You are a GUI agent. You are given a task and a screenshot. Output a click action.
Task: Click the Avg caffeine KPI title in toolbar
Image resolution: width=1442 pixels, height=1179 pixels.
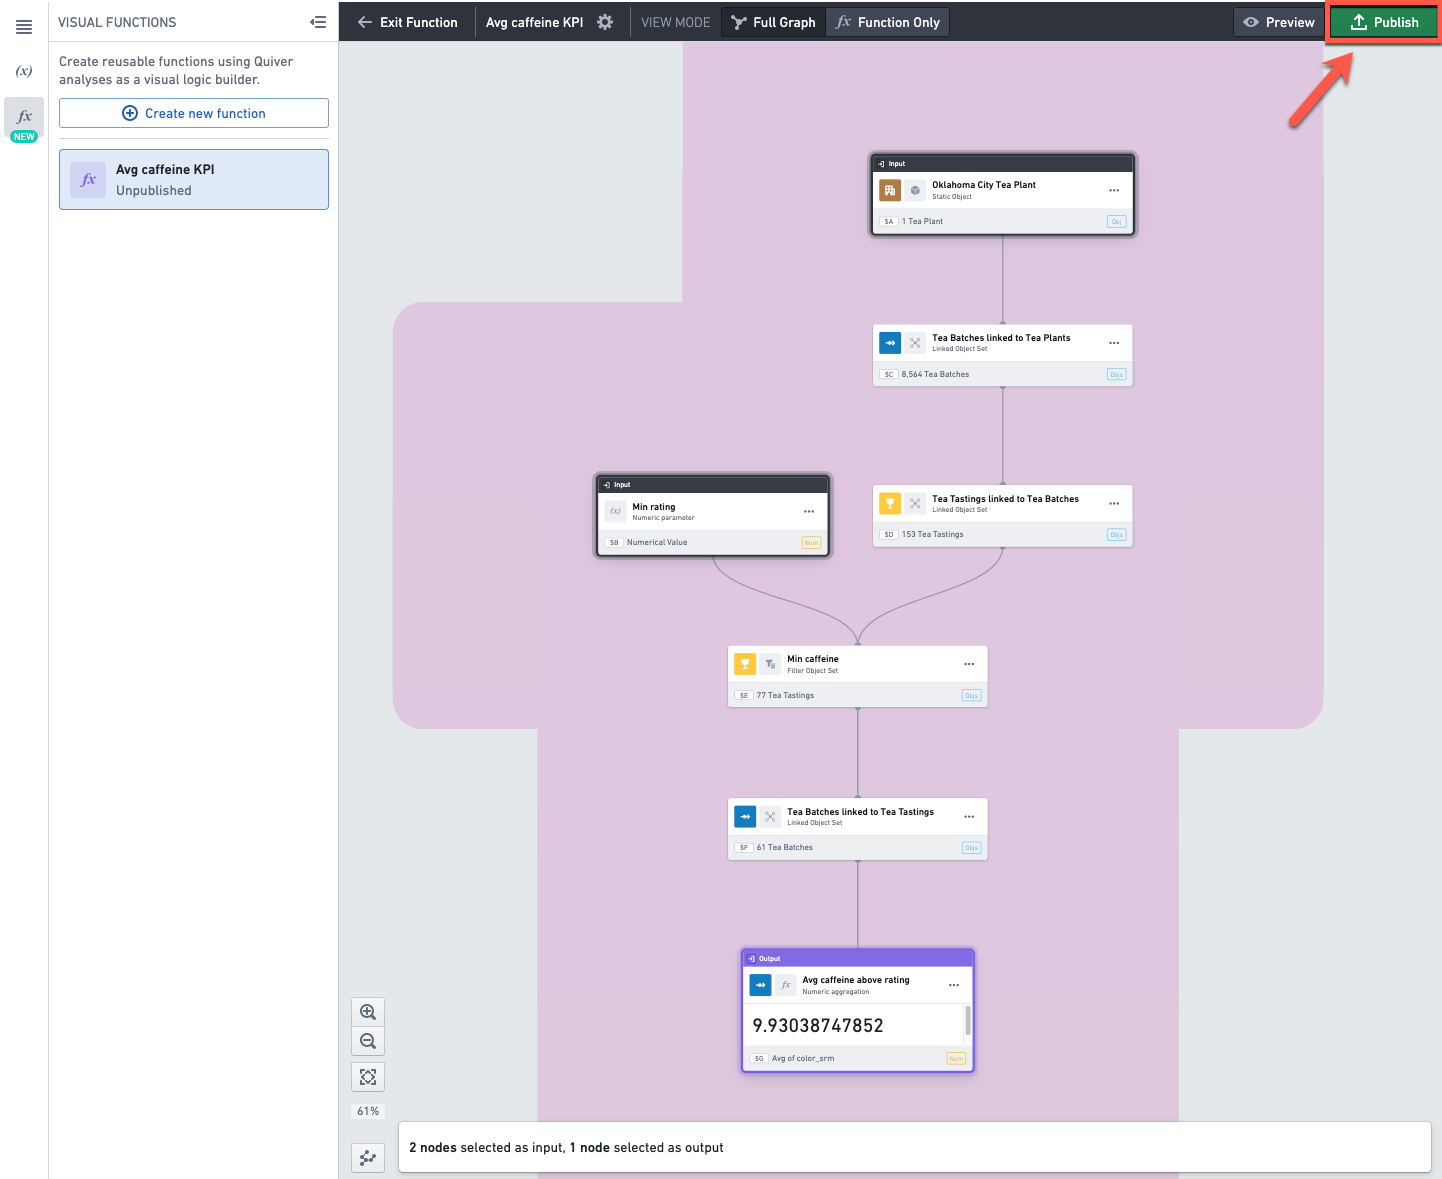pos(534,22)
